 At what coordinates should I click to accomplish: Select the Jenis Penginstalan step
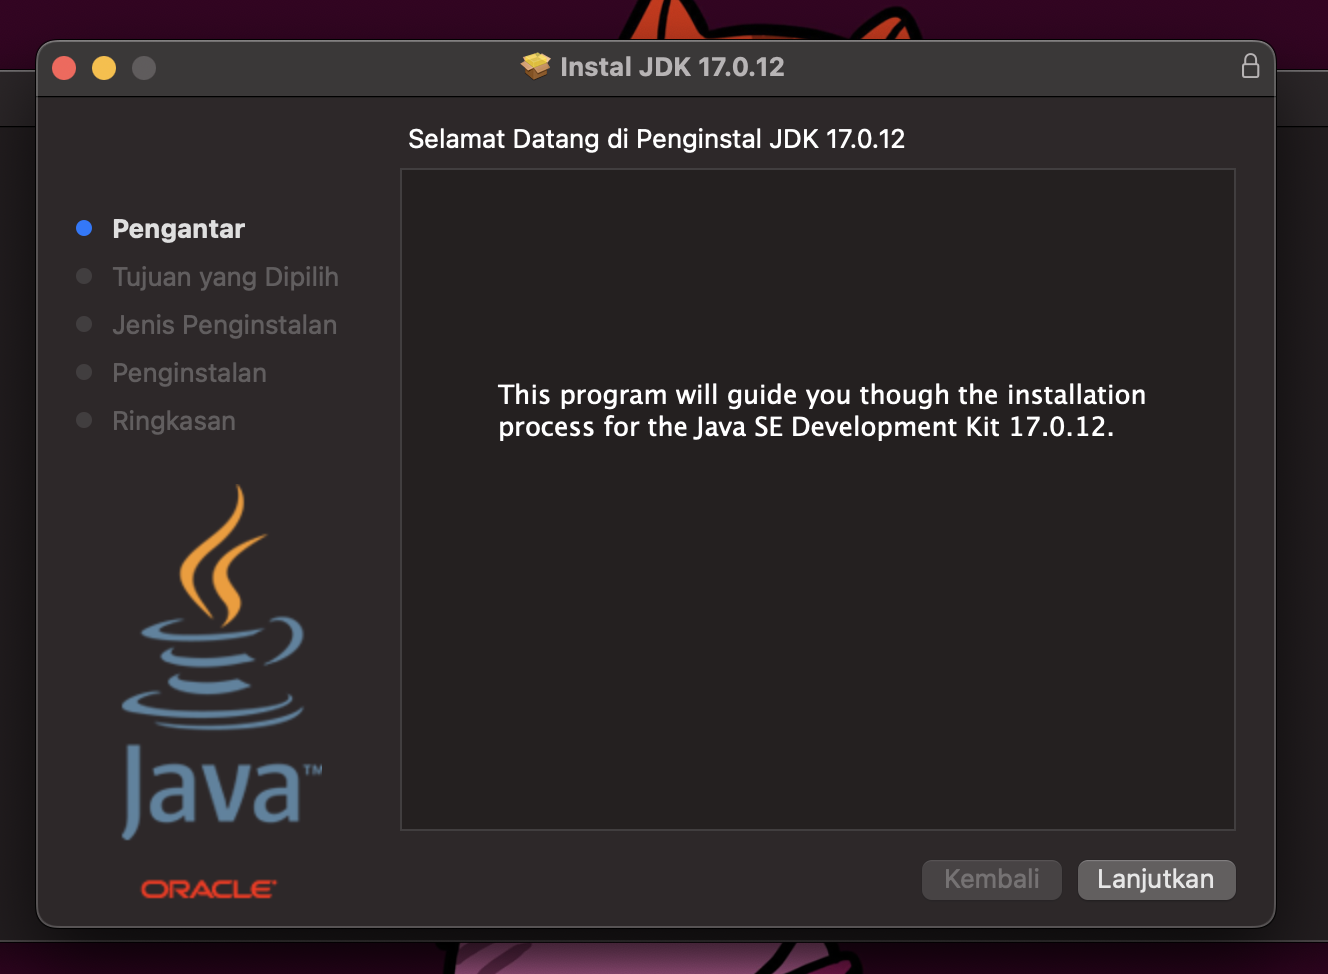coord(224,325)
